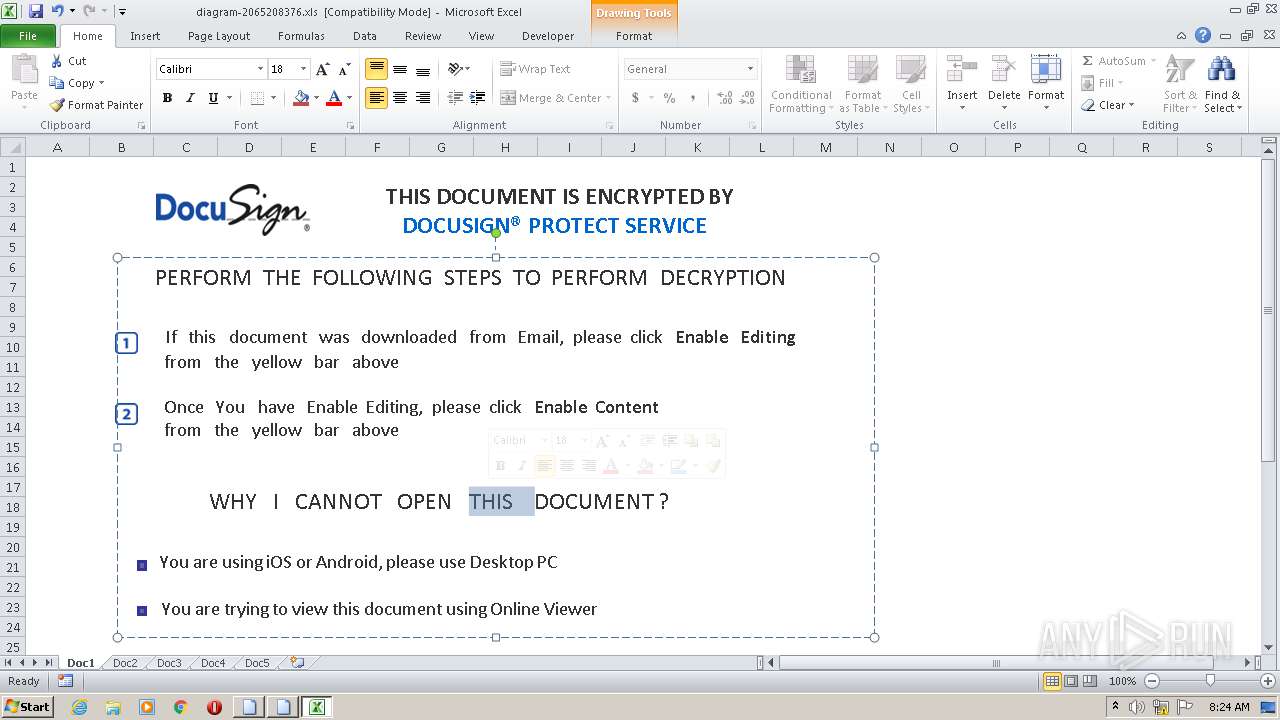Decrease font size with Shrink Font icon
Screen dimensions: 1280x720
point(344,69)
